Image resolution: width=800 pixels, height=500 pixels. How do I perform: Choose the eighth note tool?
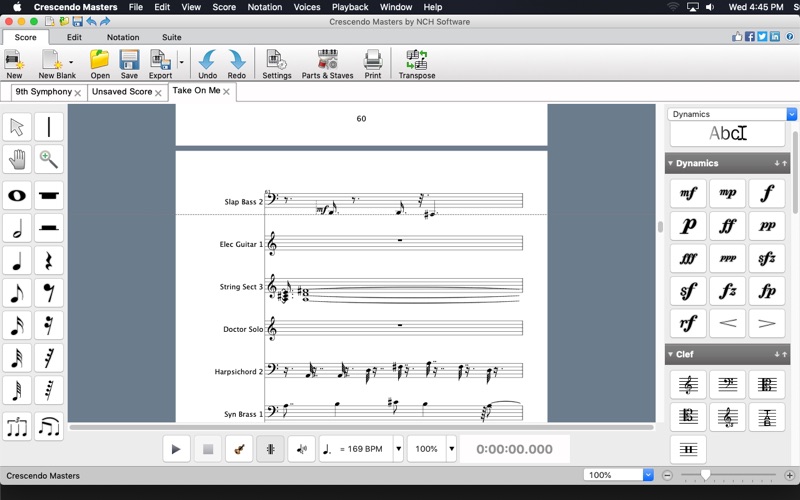[x=17, y=293]
